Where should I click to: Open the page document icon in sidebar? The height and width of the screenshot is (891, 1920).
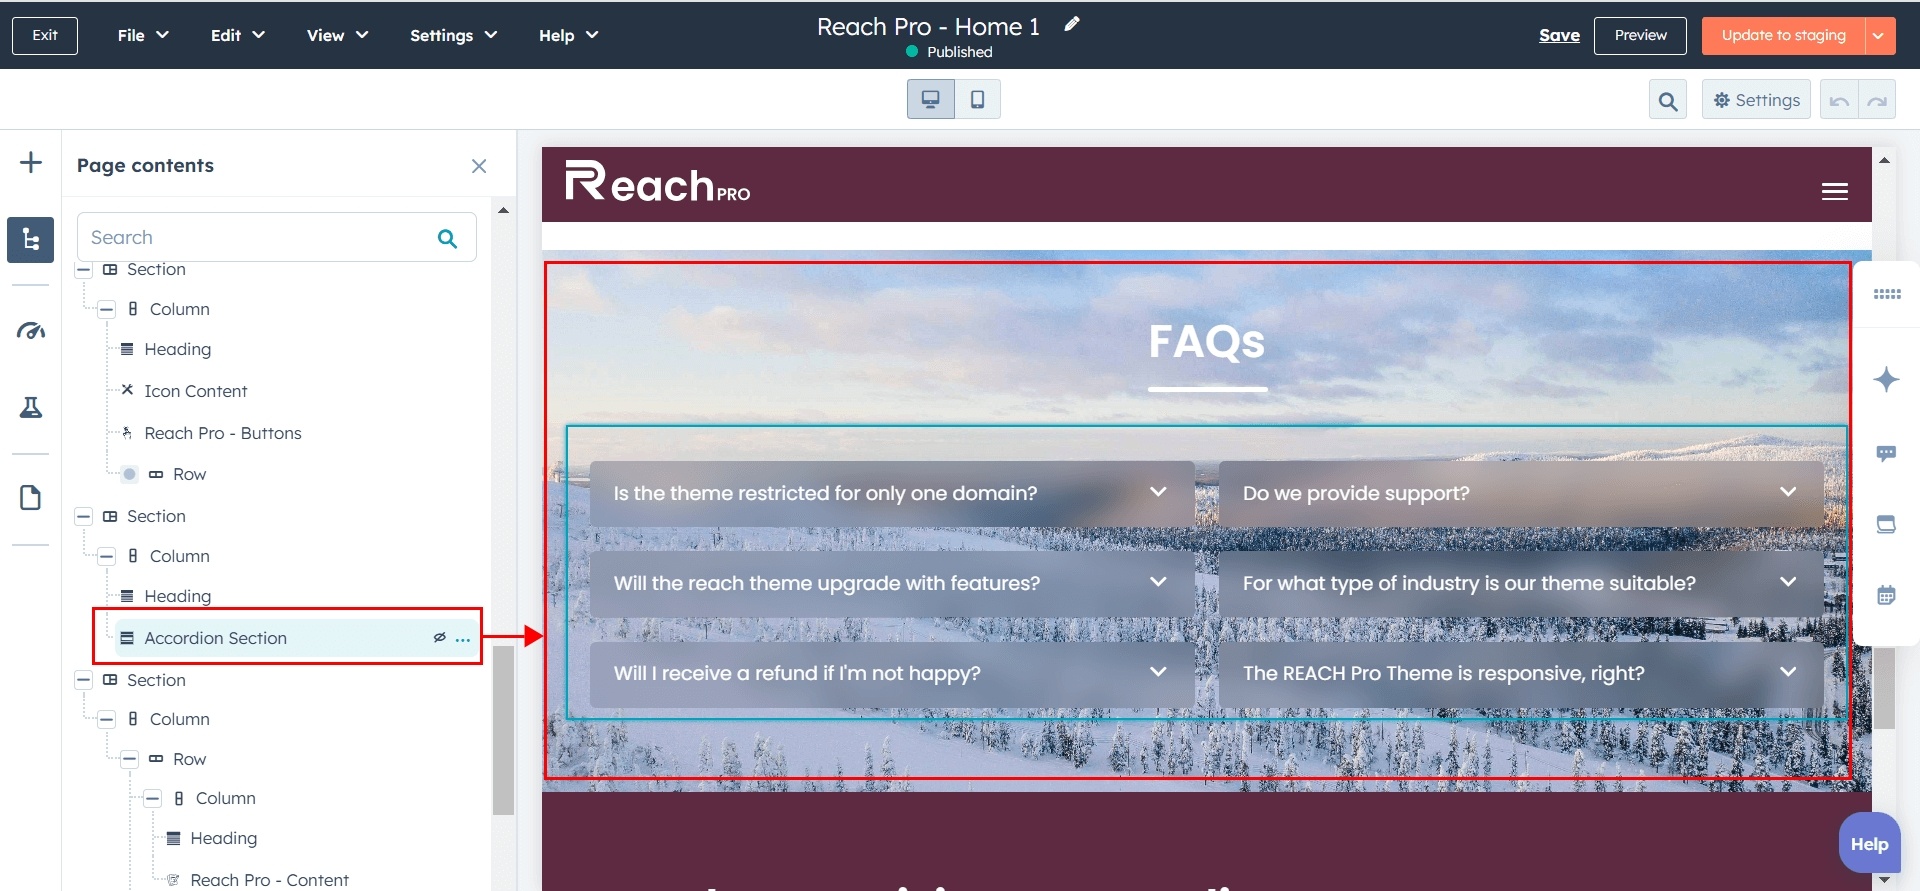coord(31,497)
